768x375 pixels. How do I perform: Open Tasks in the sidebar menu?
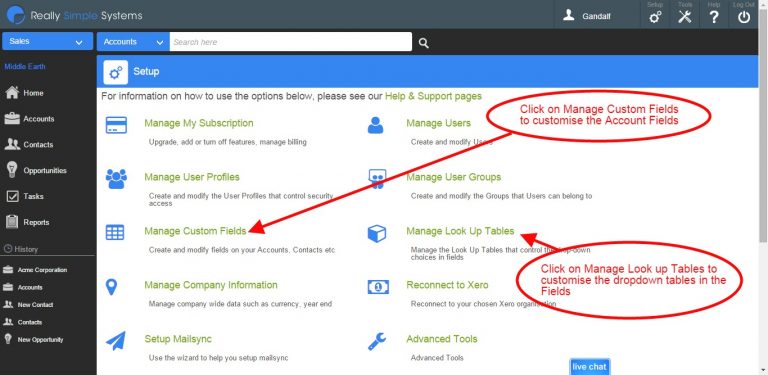tap(33, 196)
